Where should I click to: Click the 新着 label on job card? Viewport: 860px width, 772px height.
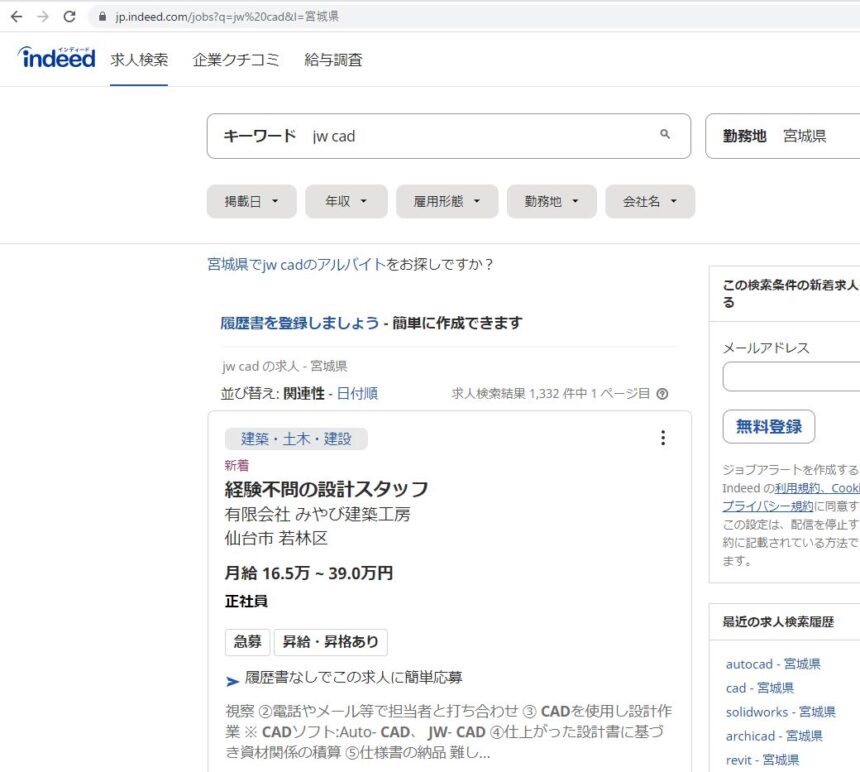pos(236,466)
